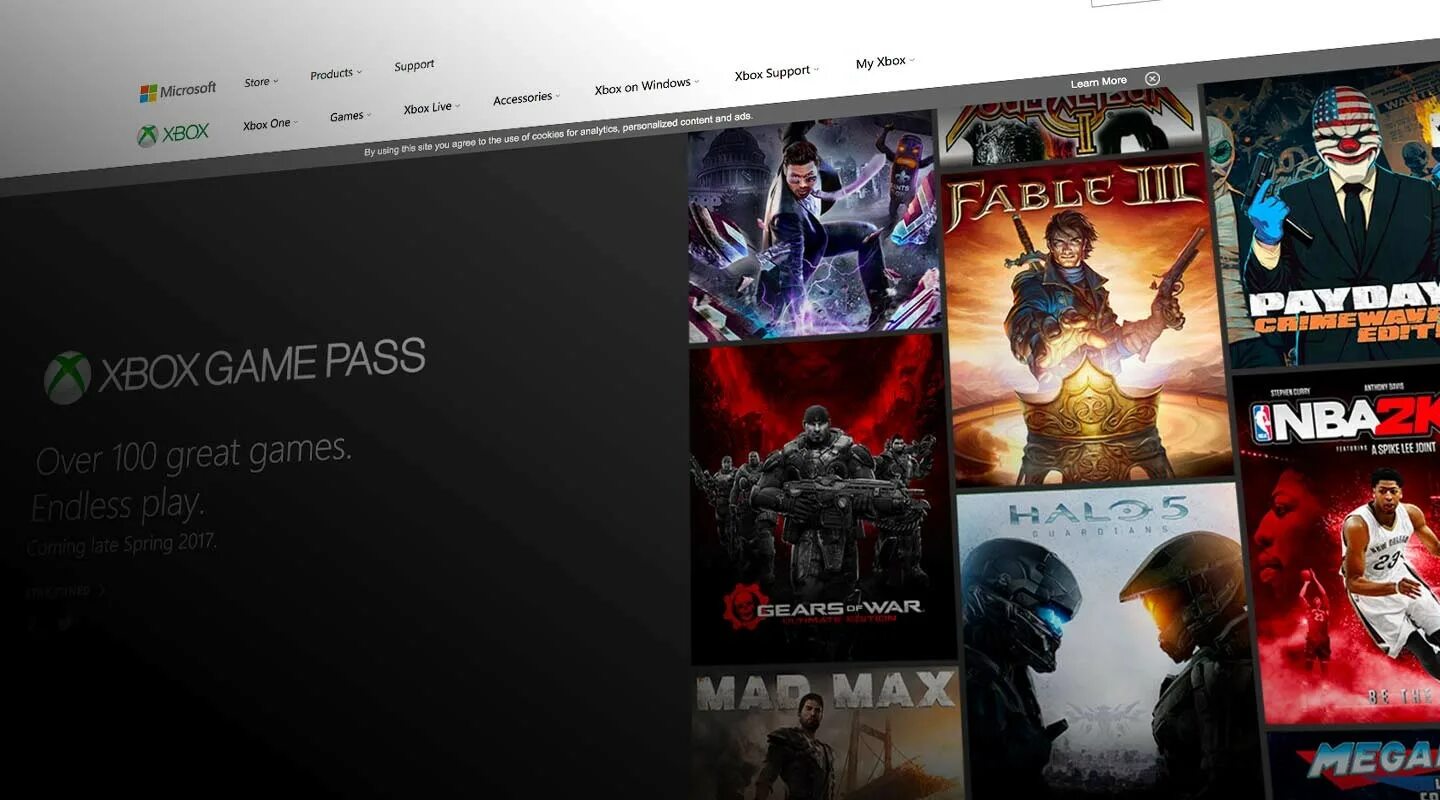Image resolution: width=1440 pixels, height=800 pixels.
Task: Expand the Store dropdown menu
Action: point(261,82)
